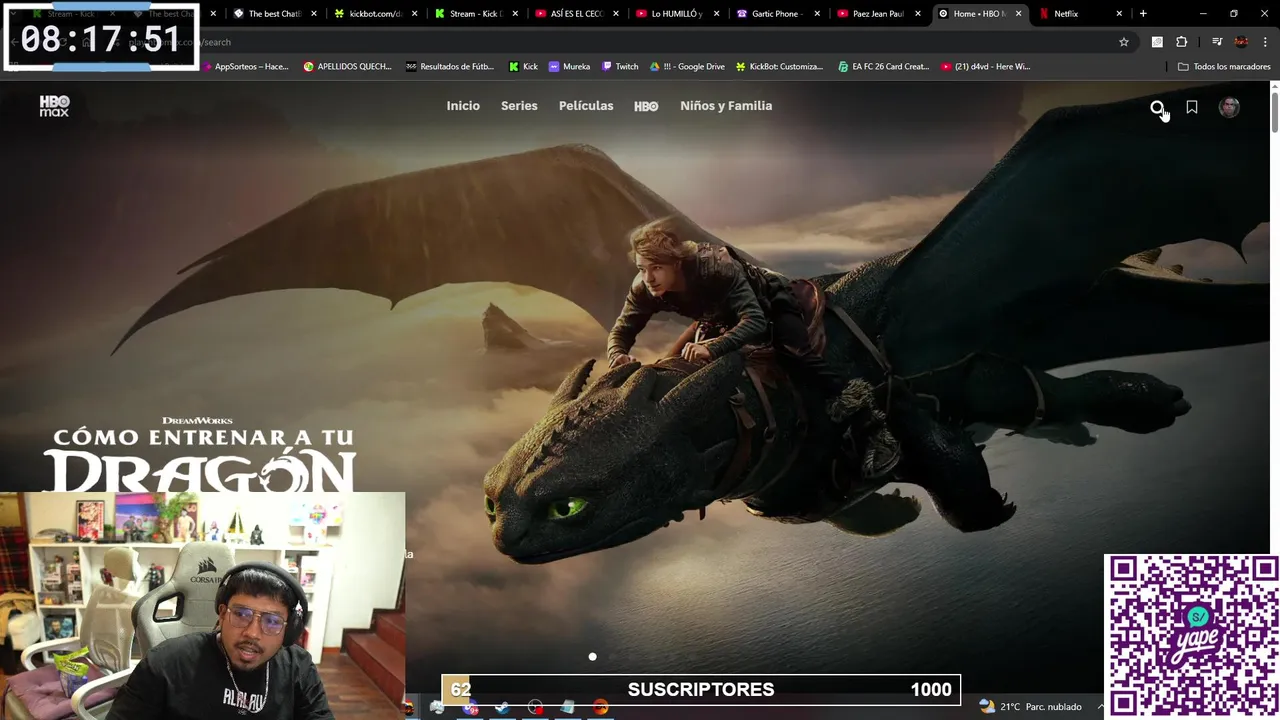1280x720 pixels.
Task: Open Steam from the taskbar
Action: tap(502, 708)
